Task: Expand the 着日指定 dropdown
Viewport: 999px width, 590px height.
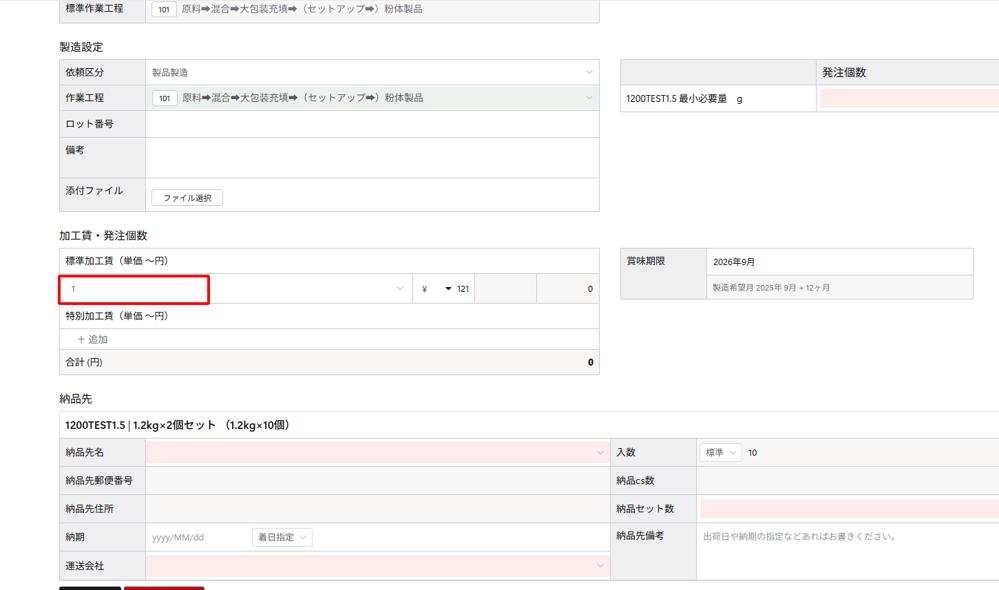Action: 282,537
